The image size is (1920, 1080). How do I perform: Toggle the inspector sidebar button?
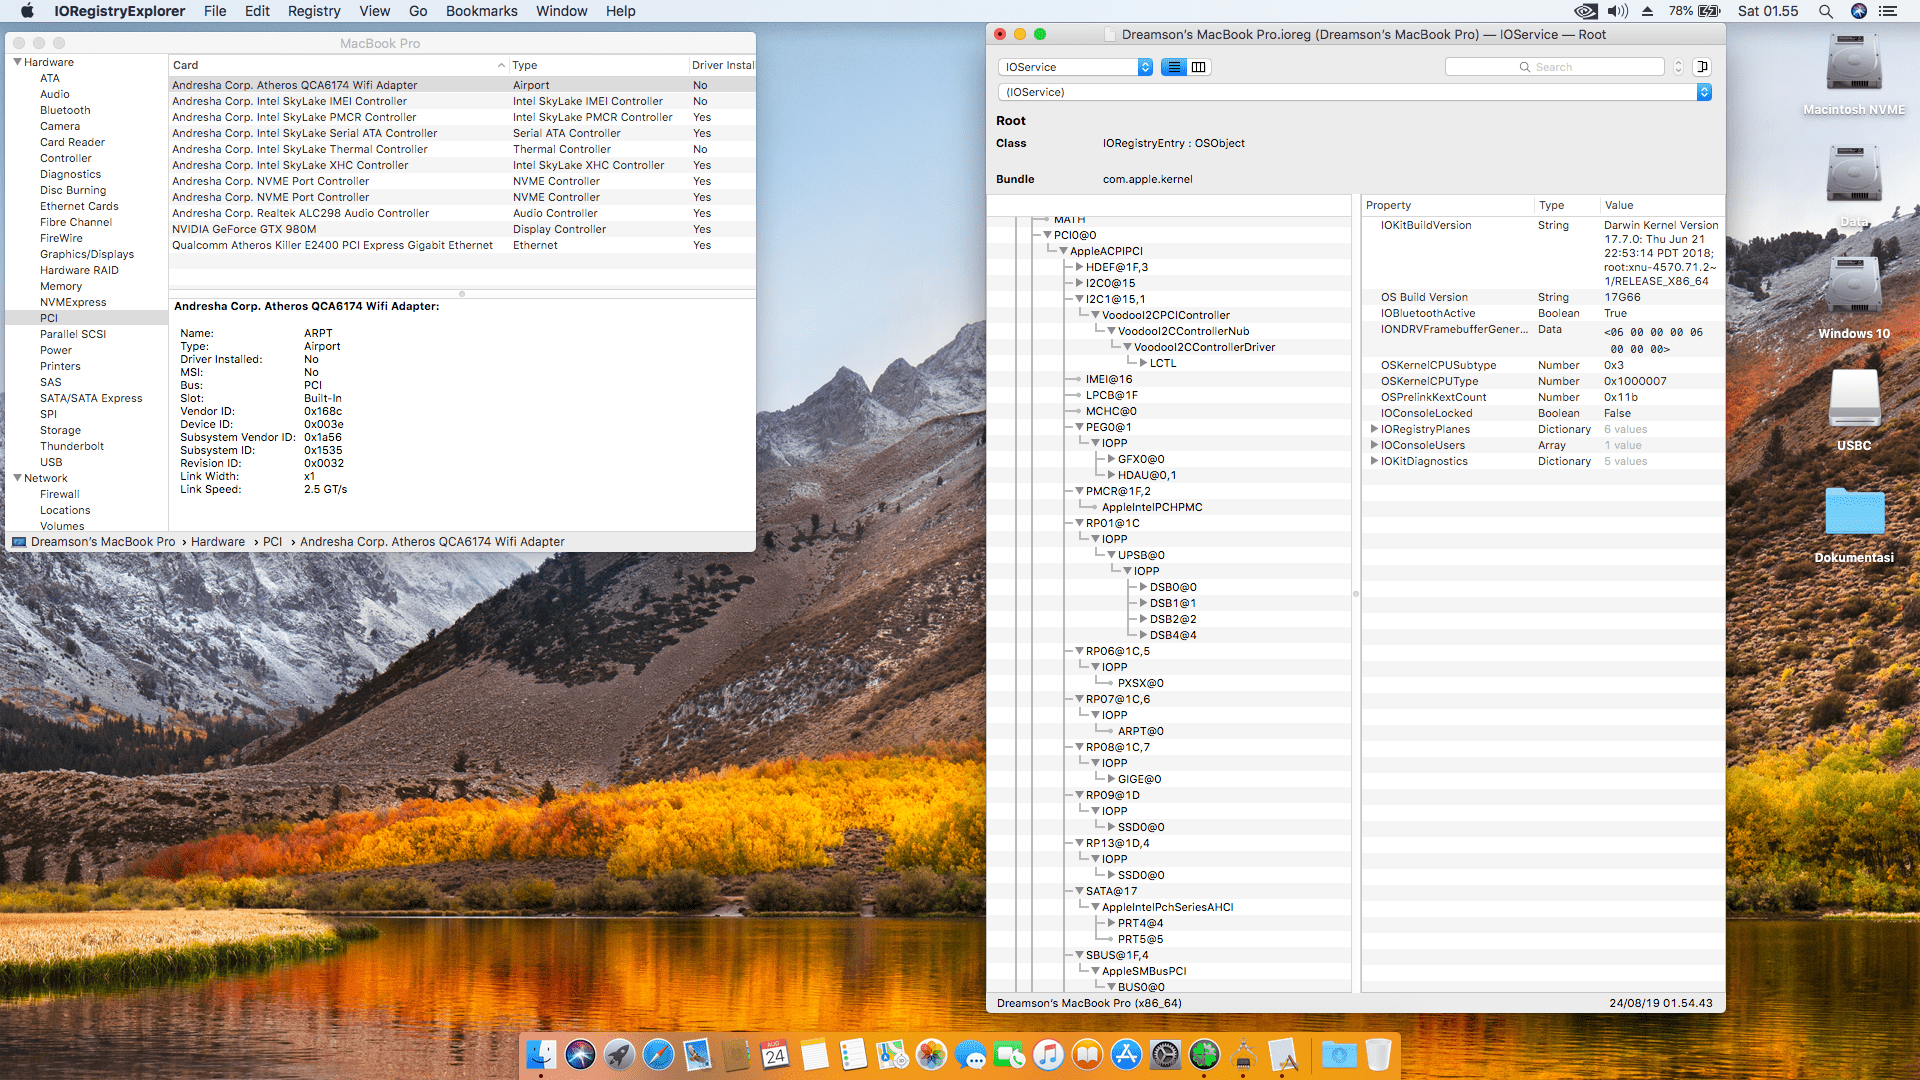pyautogui.click(x=1702, y=67)
